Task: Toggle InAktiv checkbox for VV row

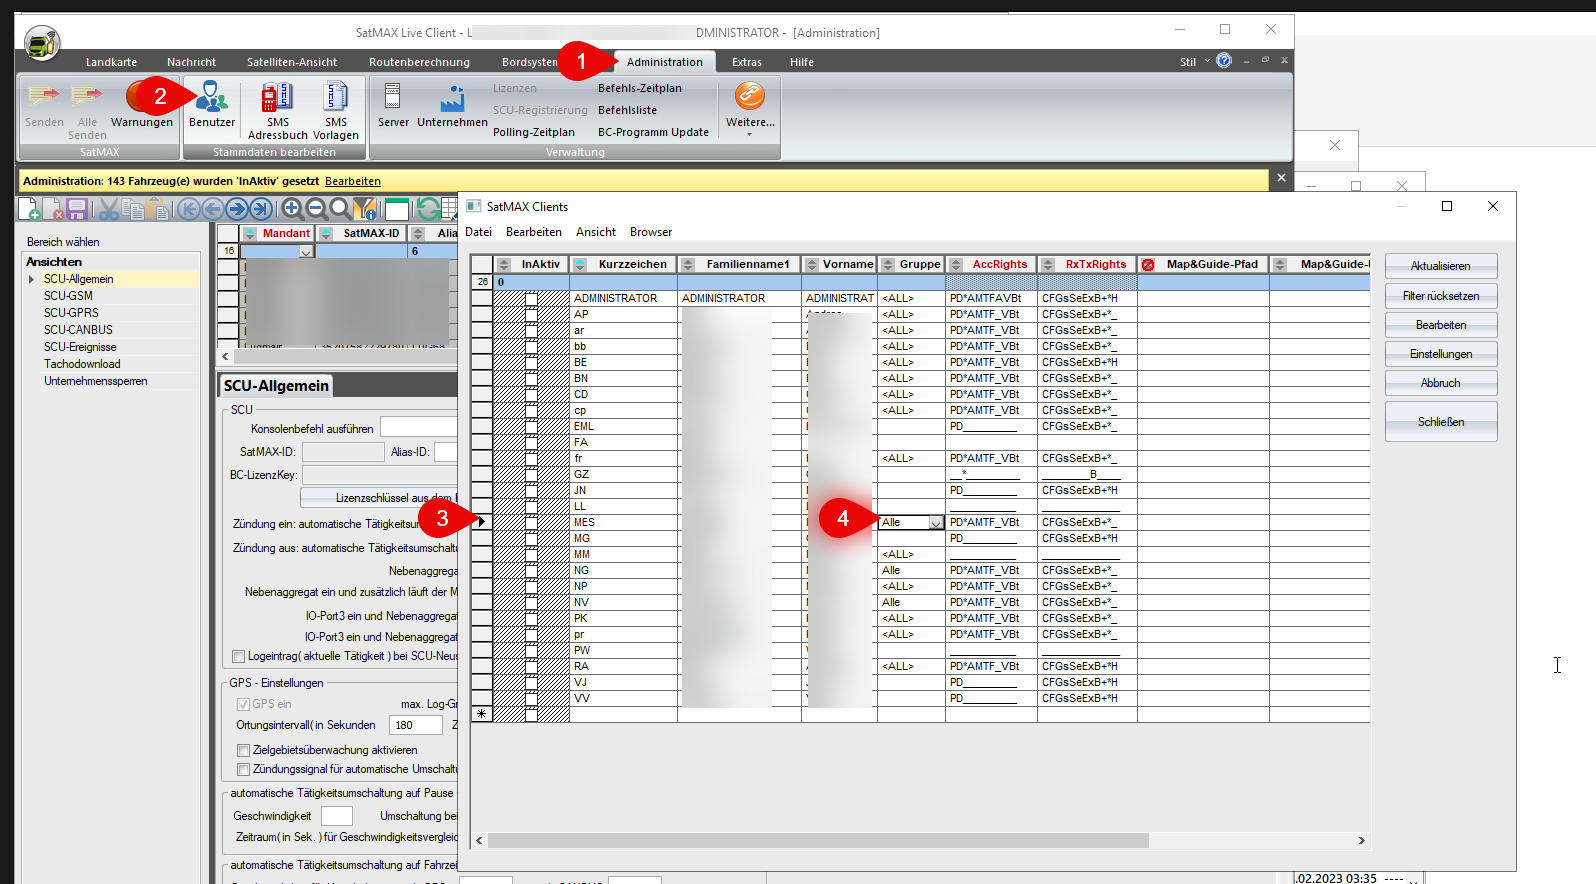Action: tap(532, 698)
